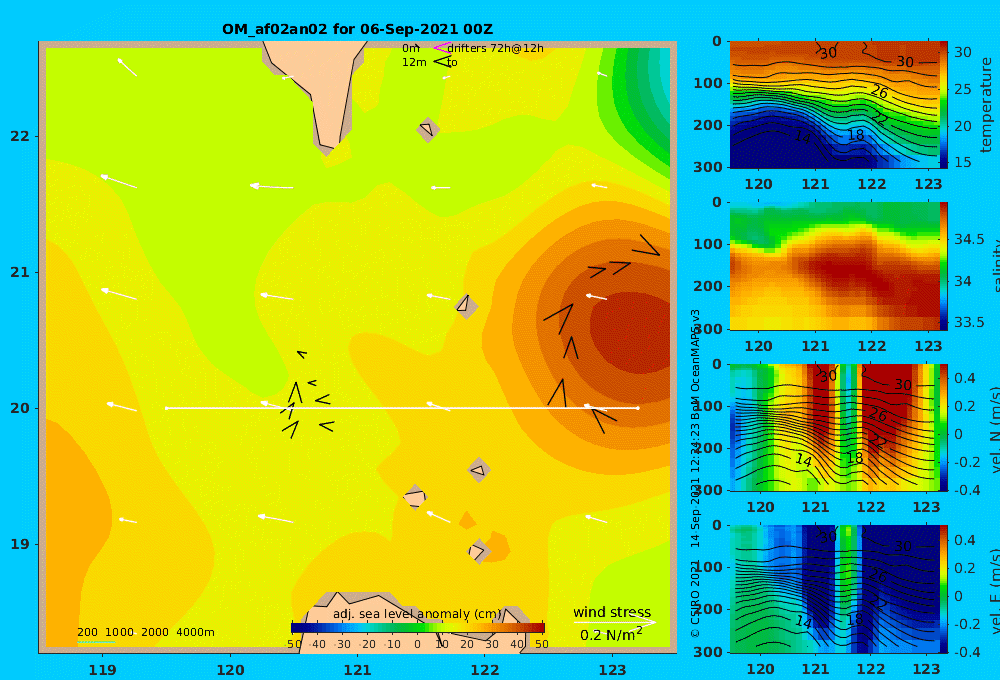
Task: Click the longitude 119 label on main map
Action: [x=102, y=670]
